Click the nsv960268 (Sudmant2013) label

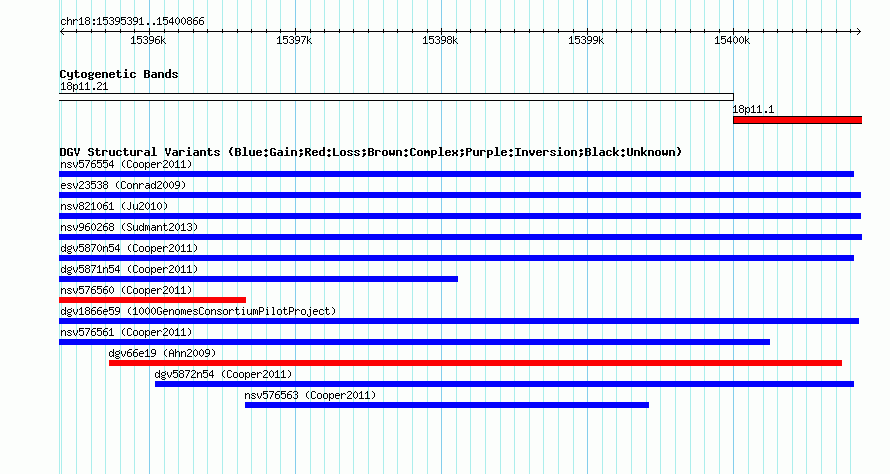tap(129, 228)
